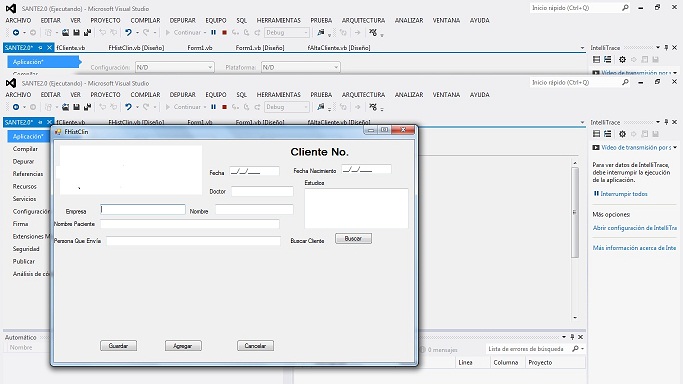
Task: Open DEPURAR menu in lower Visual Studio window
Action: [183, 94]
